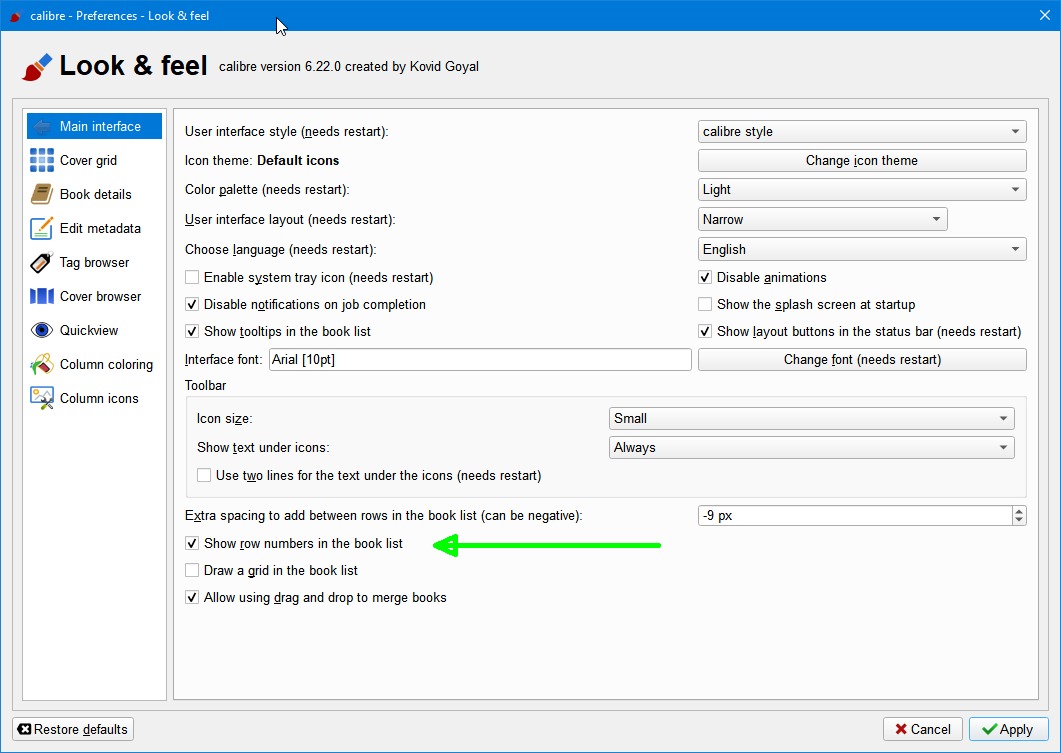Open the User interface layout dropdown

click(822, 219)
